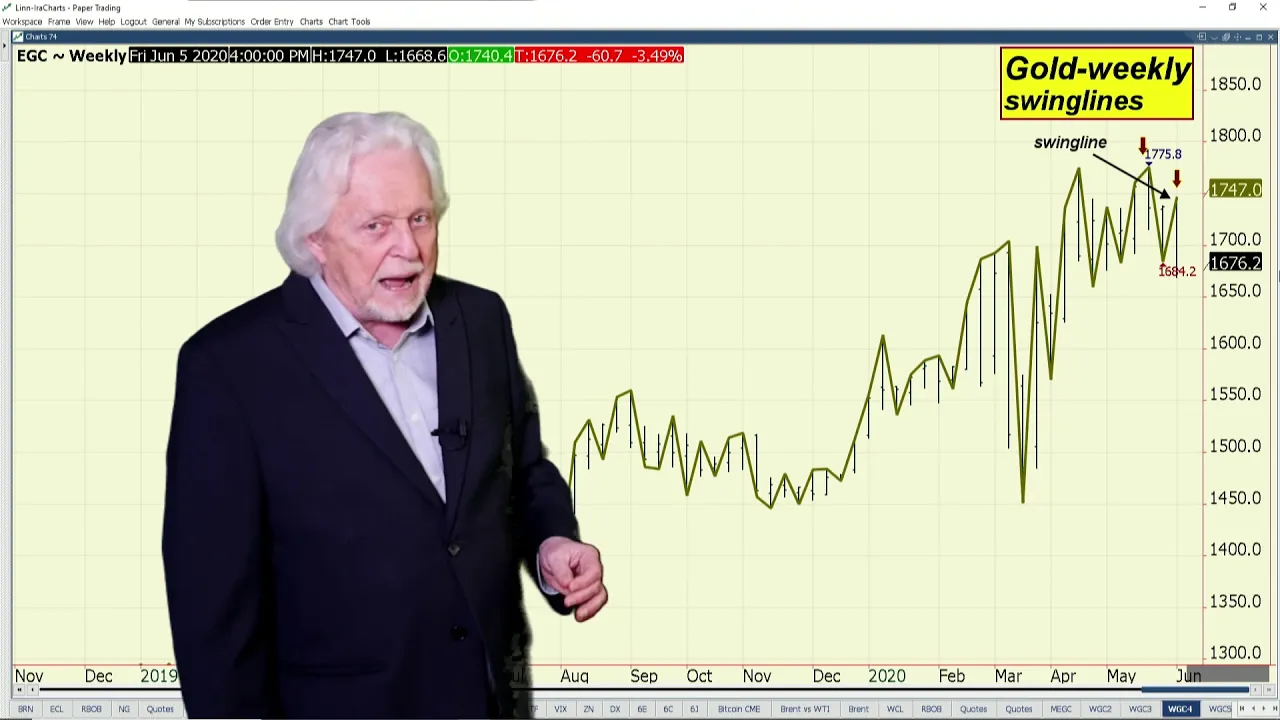The image size is (1280, 720).
Task: Select the active WGC4 tab
Action: coord(1180,709)
